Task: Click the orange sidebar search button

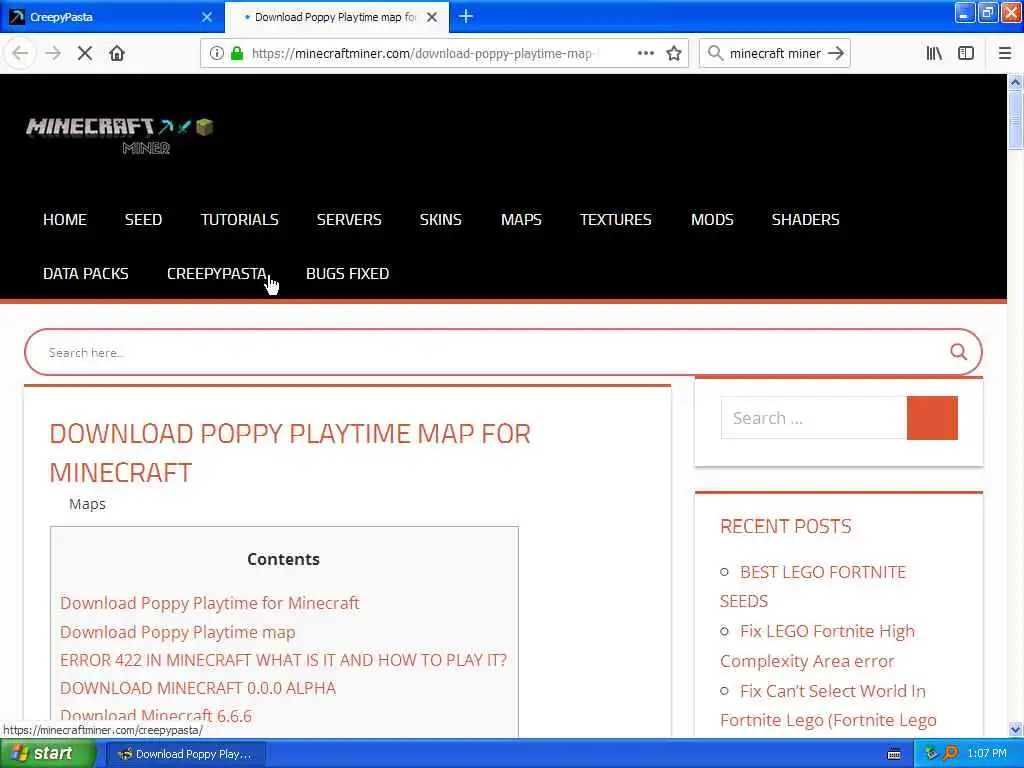Action: [932, 418]
